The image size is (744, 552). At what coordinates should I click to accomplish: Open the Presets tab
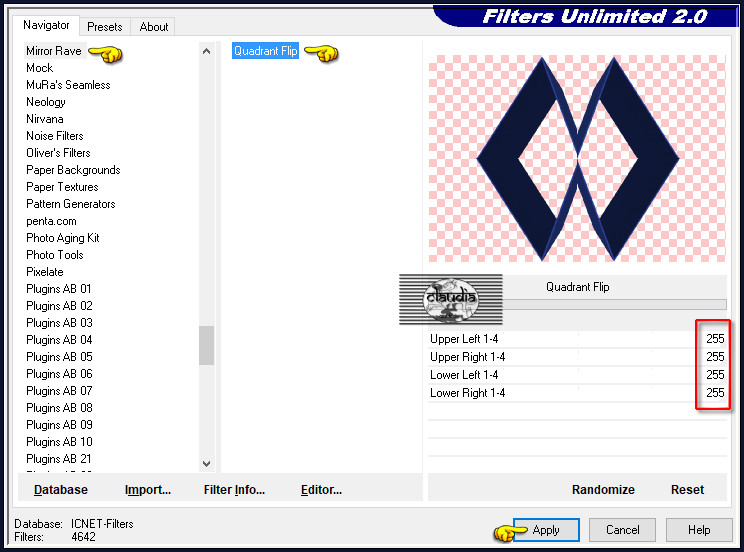[x=104, y=27]
